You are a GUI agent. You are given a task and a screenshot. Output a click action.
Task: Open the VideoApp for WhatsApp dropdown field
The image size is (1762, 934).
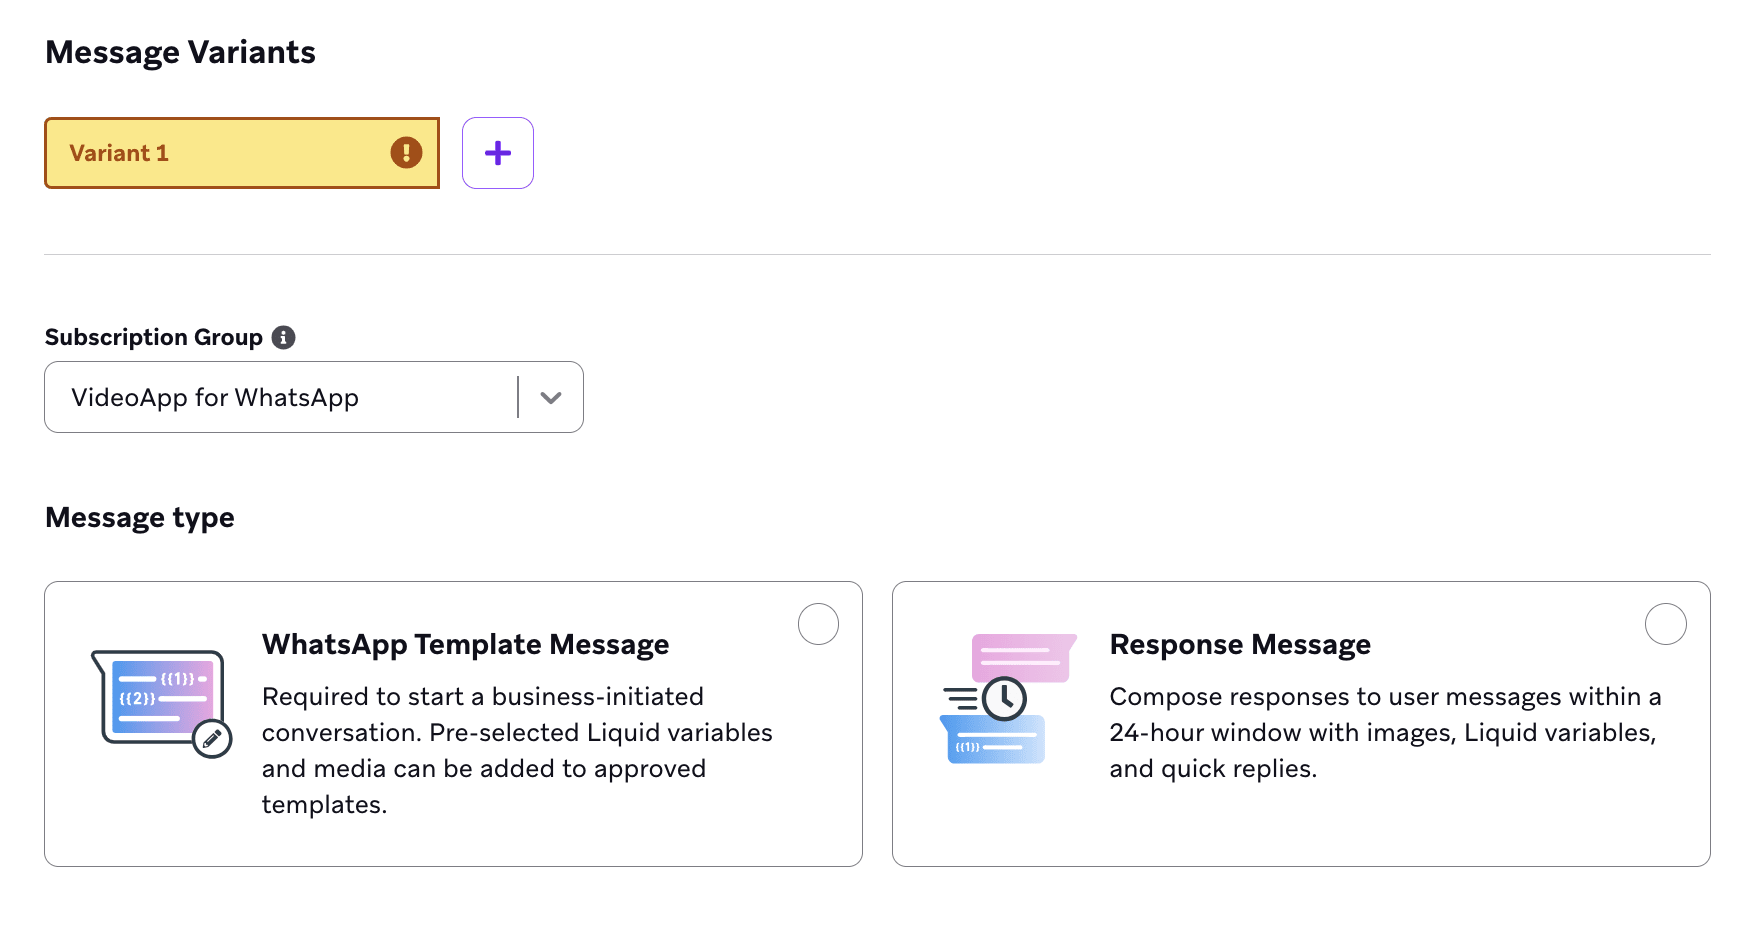[x=280, y=398]
